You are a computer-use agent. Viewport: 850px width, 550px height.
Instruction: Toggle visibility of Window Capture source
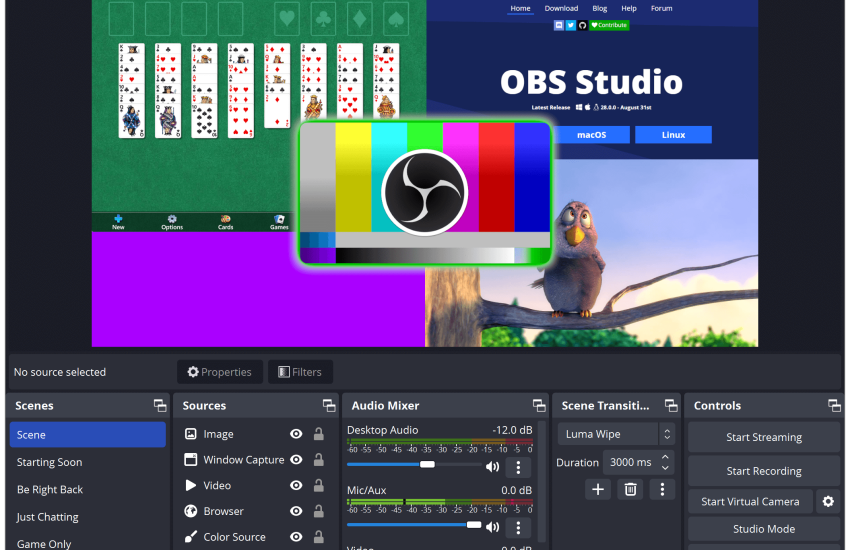pos(296,460)
